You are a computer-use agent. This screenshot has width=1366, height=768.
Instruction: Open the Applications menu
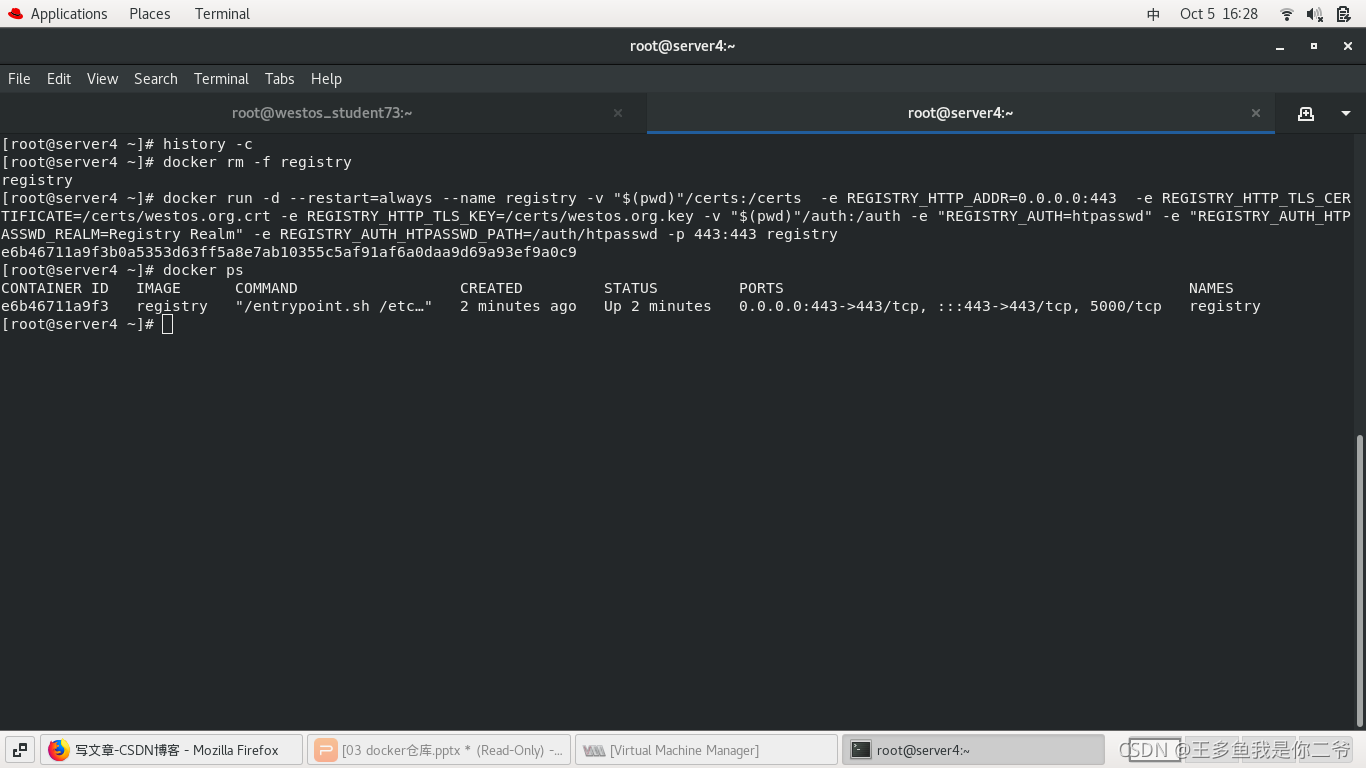pos(69,14)
